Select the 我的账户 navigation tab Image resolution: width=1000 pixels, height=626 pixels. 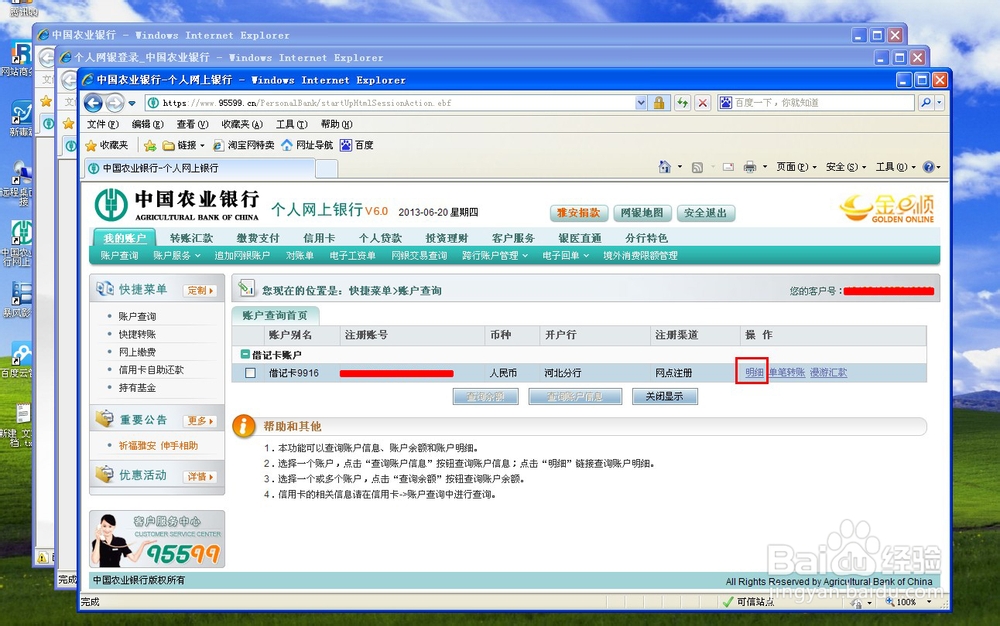click(125, 238)
